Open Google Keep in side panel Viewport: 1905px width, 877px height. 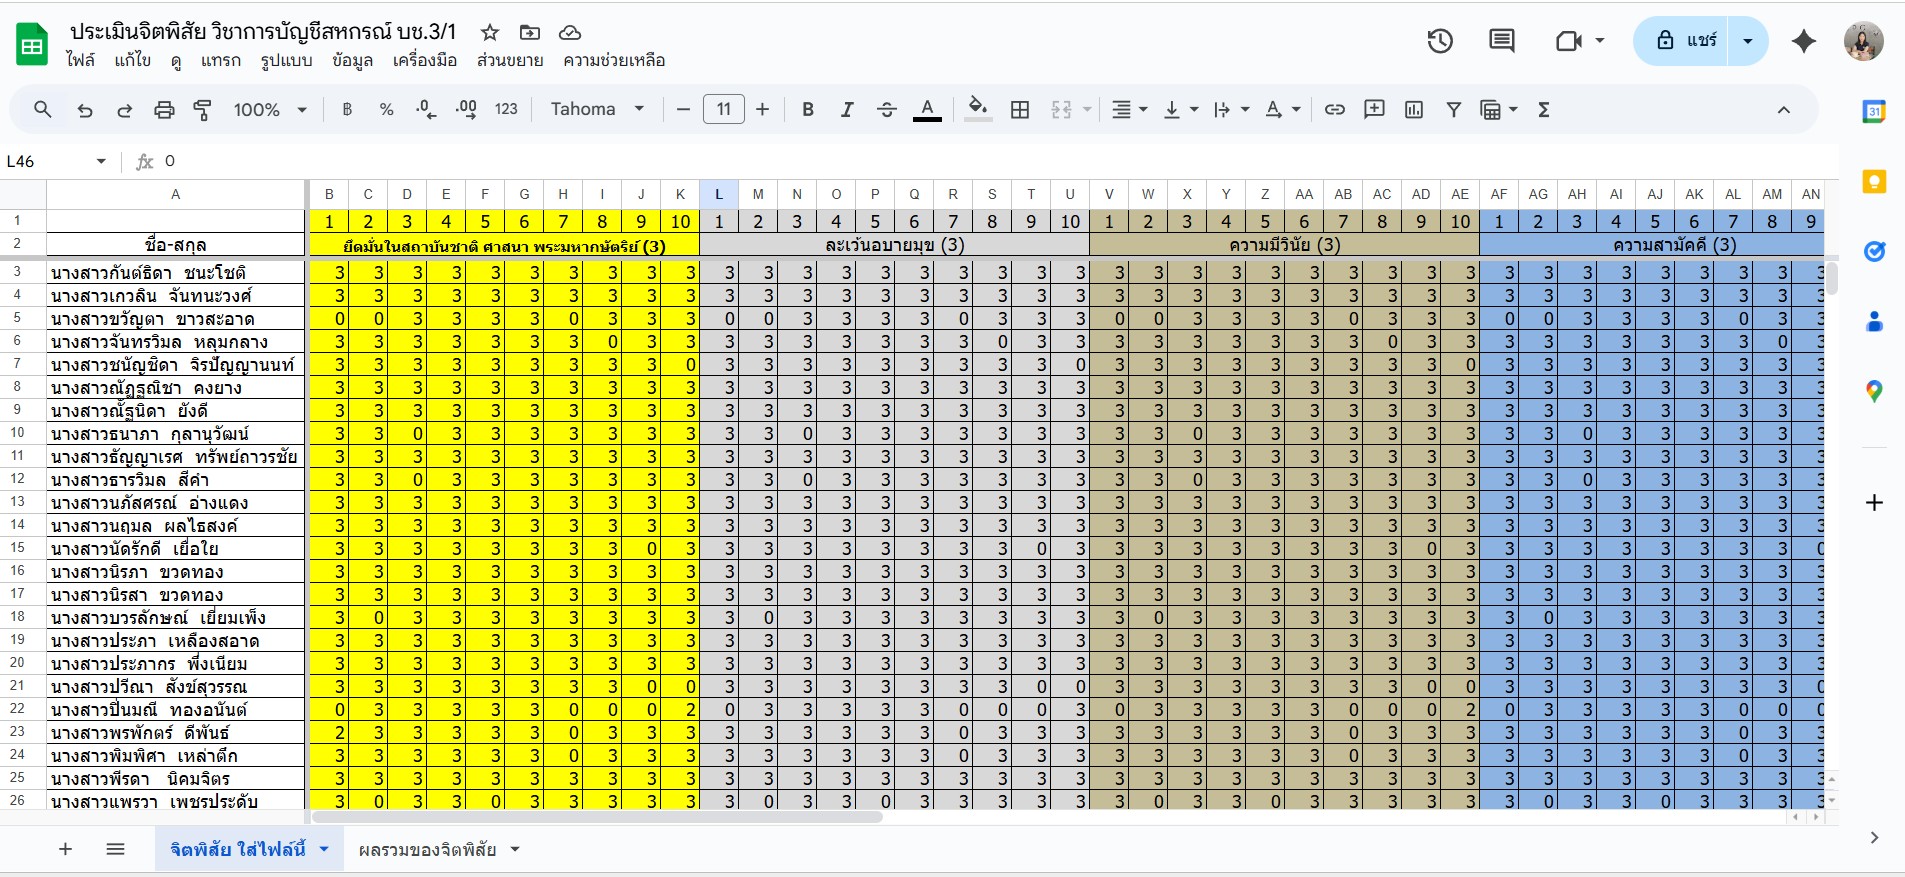[1874, 182]
